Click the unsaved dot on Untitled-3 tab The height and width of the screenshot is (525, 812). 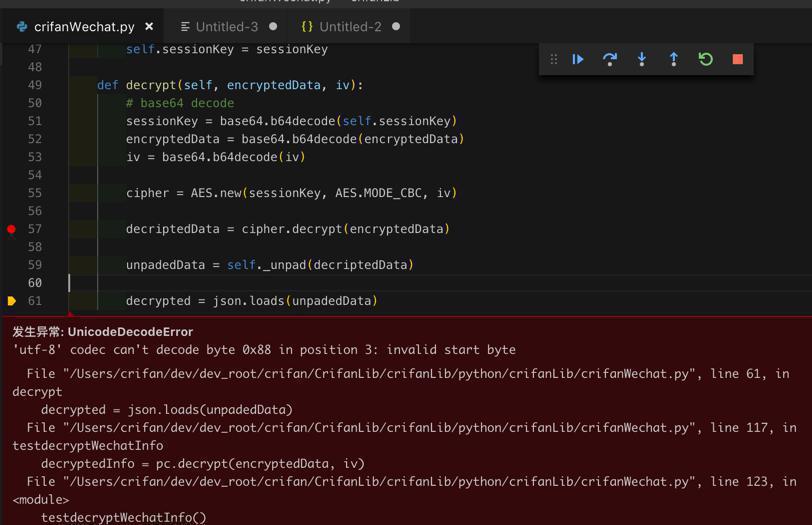point(273,27)
